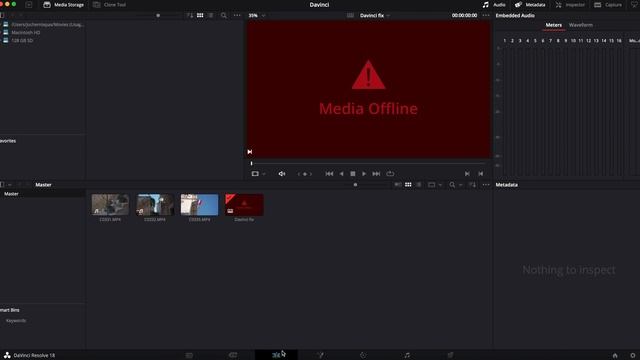The height and width of the screenshot is (360, 640).
Task: Select the C0001.MP4 clip thumbnail
Action: coord(110,204)
